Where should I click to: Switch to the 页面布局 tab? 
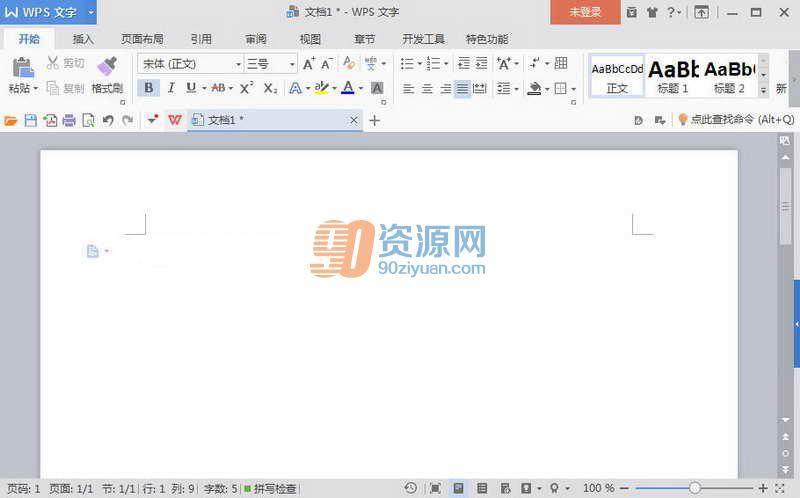click(142, 39)
